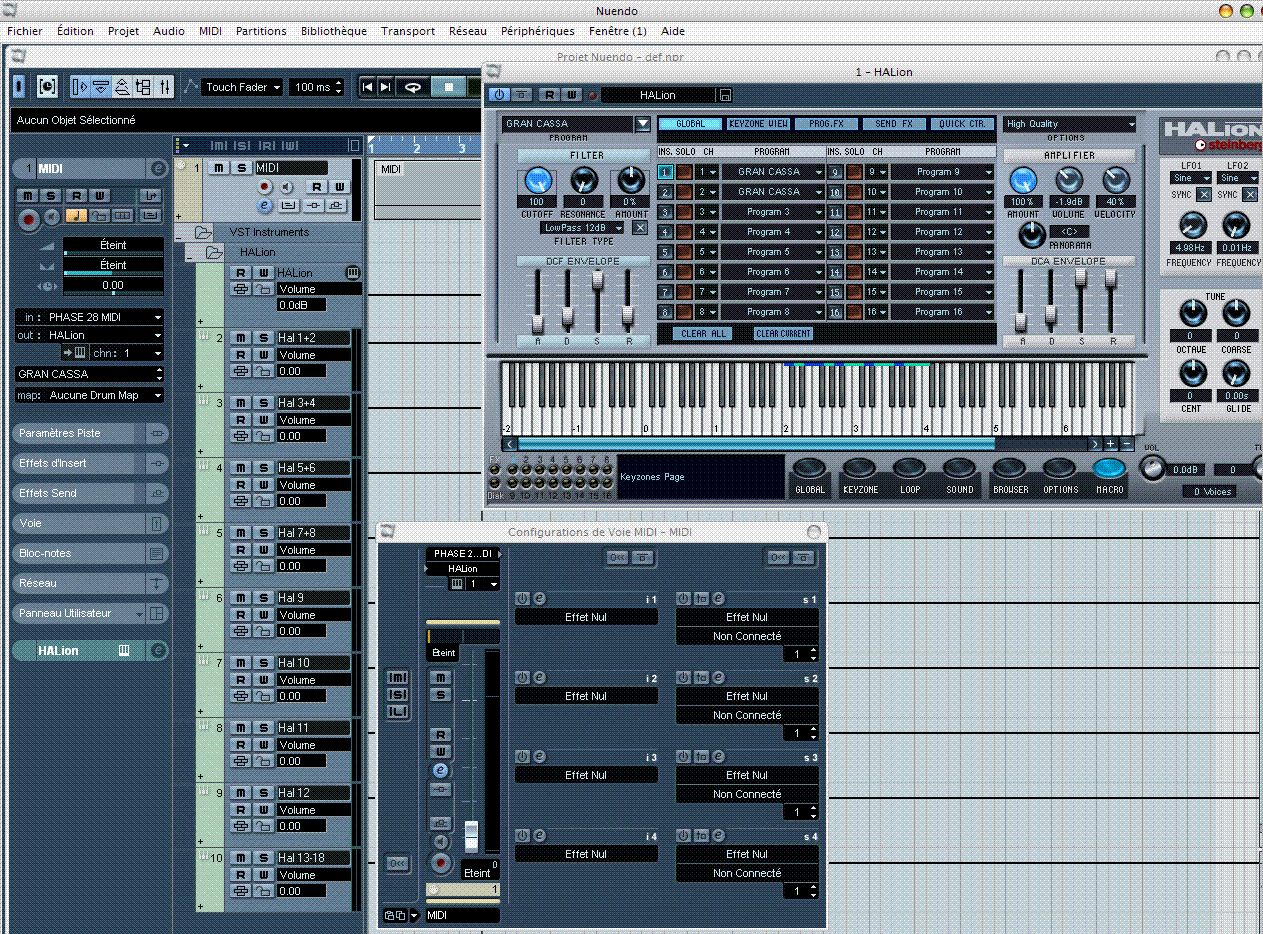1263x934 pixels.
Task: Toggle the Cycle loop button in the transport
Action: [x=412, y=88]
